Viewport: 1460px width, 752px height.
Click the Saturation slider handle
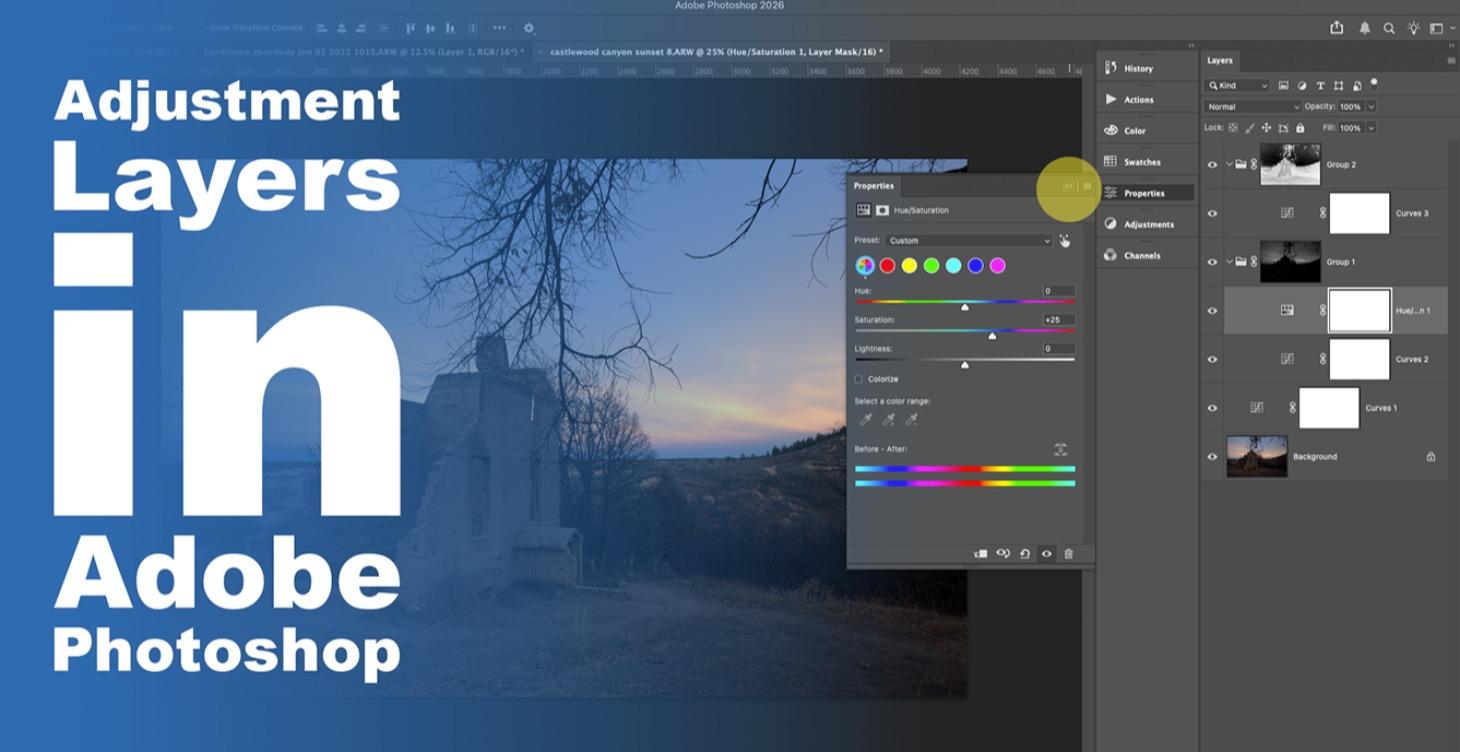[x=992, y=336]
